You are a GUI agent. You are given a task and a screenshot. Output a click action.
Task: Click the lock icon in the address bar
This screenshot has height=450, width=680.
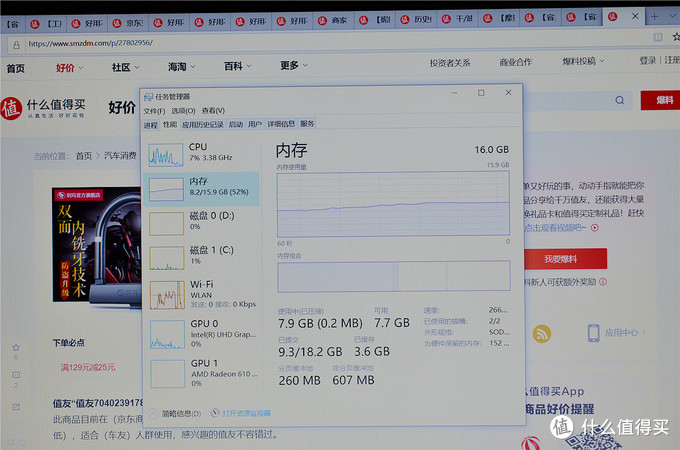16,45
